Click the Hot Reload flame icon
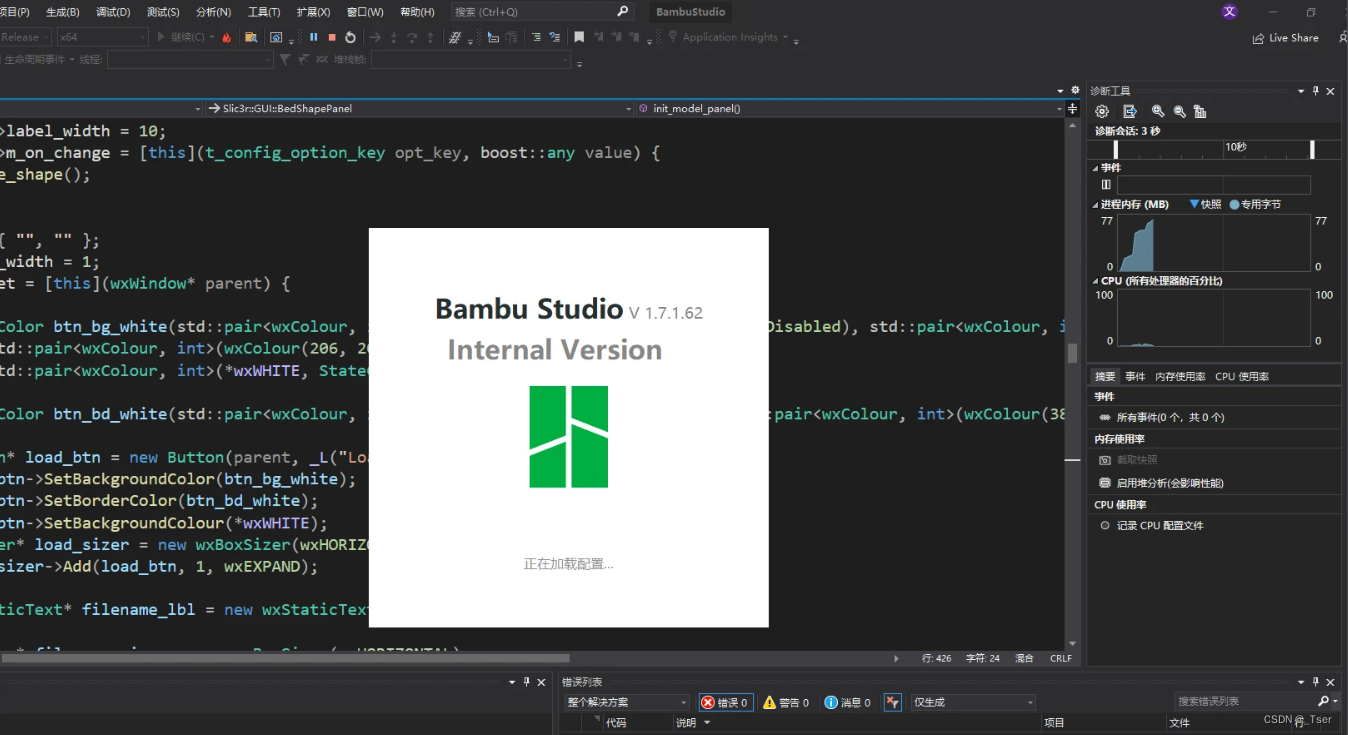This screenshot has height=735, width=1348. pos(228,36)
